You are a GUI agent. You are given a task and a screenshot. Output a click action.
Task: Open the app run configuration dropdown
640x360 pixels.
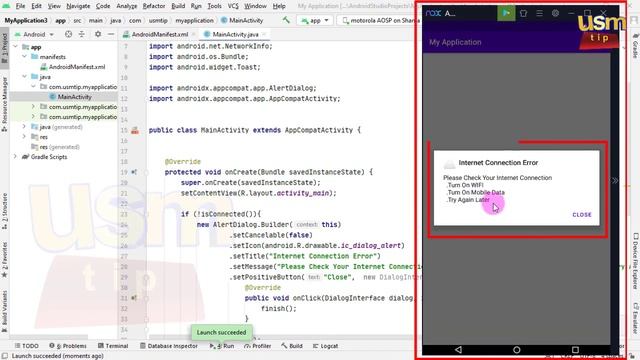pyautogui.click(x=315, y=20)
